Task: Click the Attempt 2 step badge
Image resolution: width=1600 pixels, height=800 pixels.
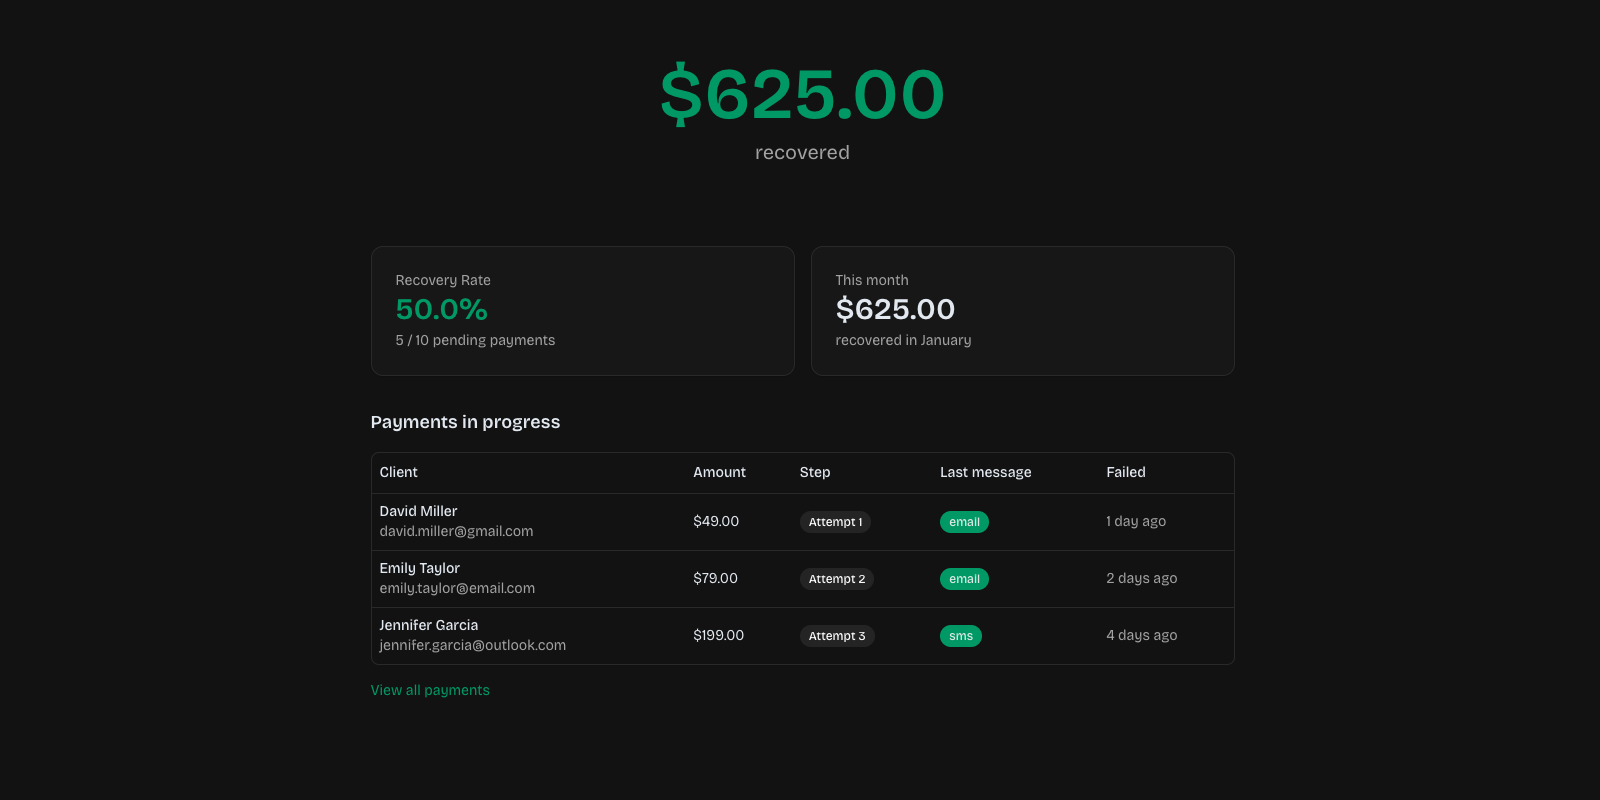Action: [837, 579]
